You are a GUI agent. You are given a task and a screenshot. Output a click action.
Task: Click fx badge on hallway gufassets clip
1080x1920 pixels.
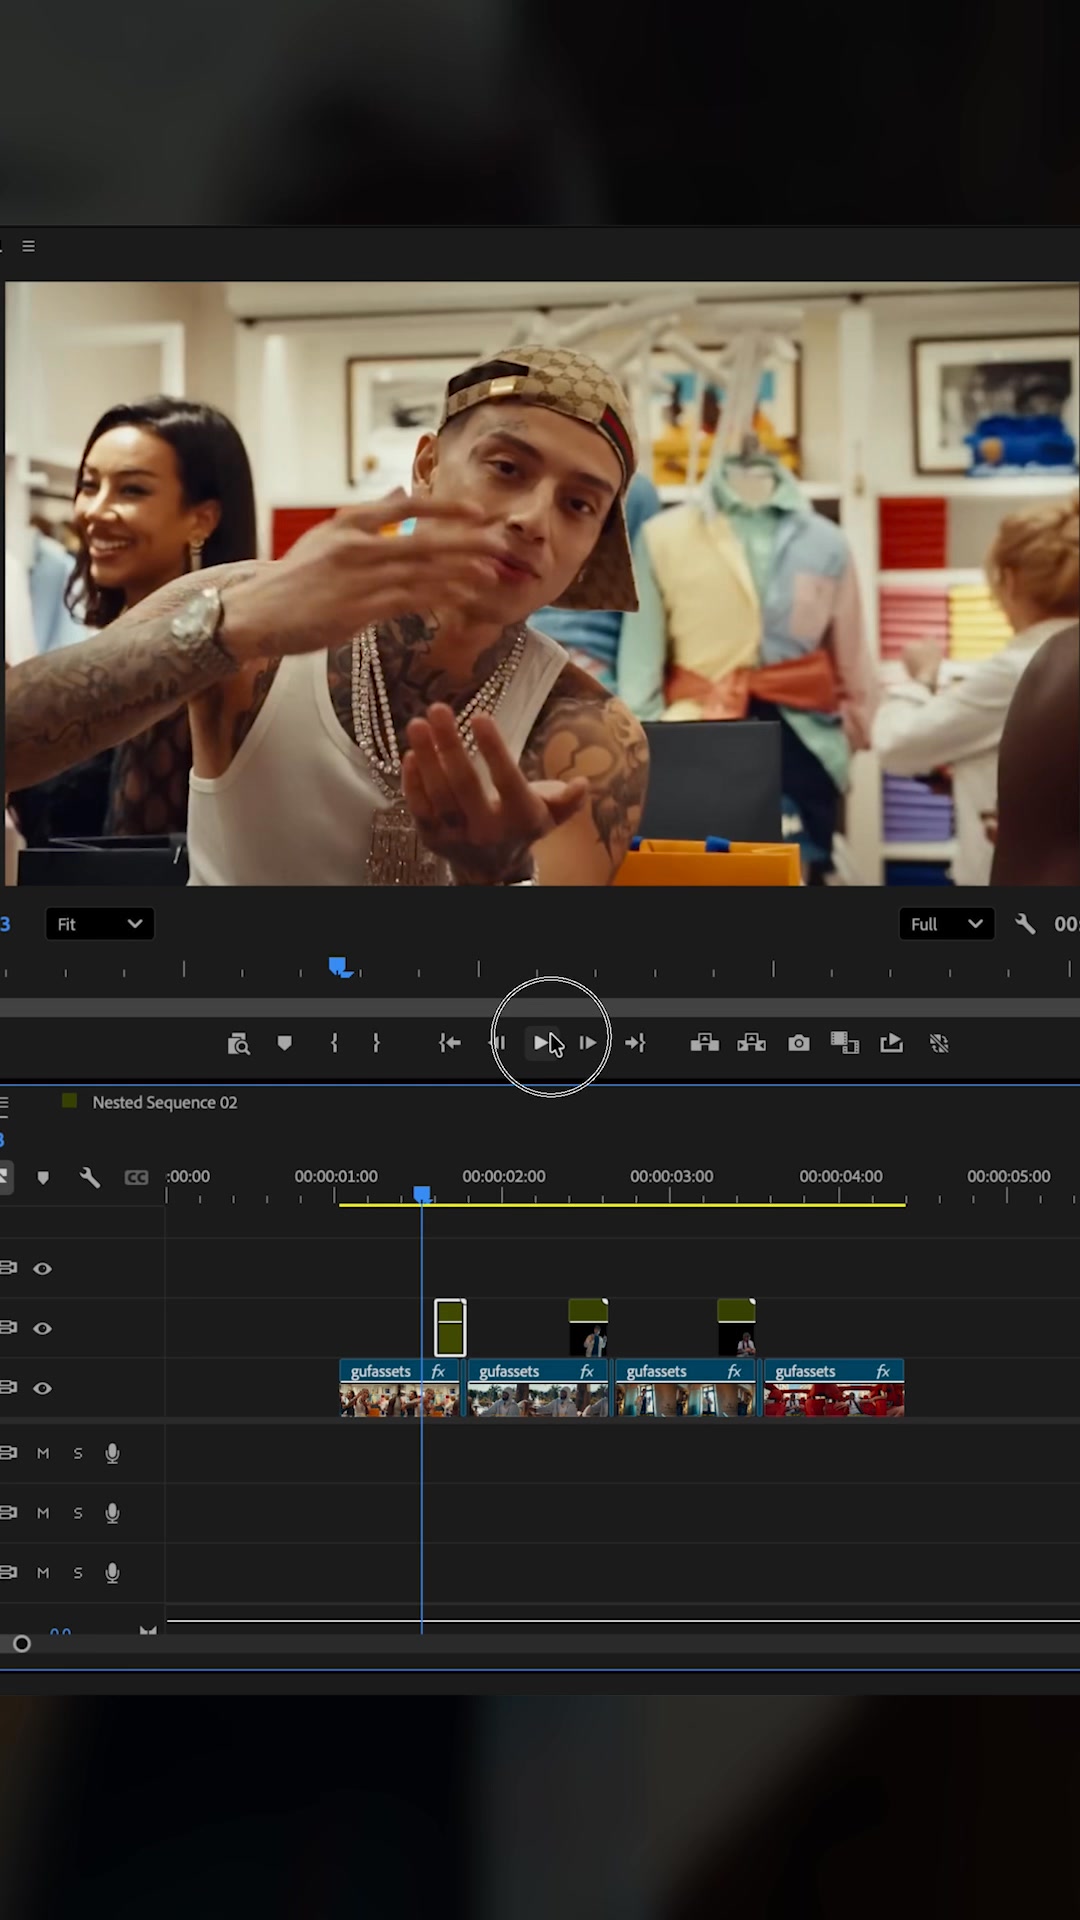(734, 1371)
